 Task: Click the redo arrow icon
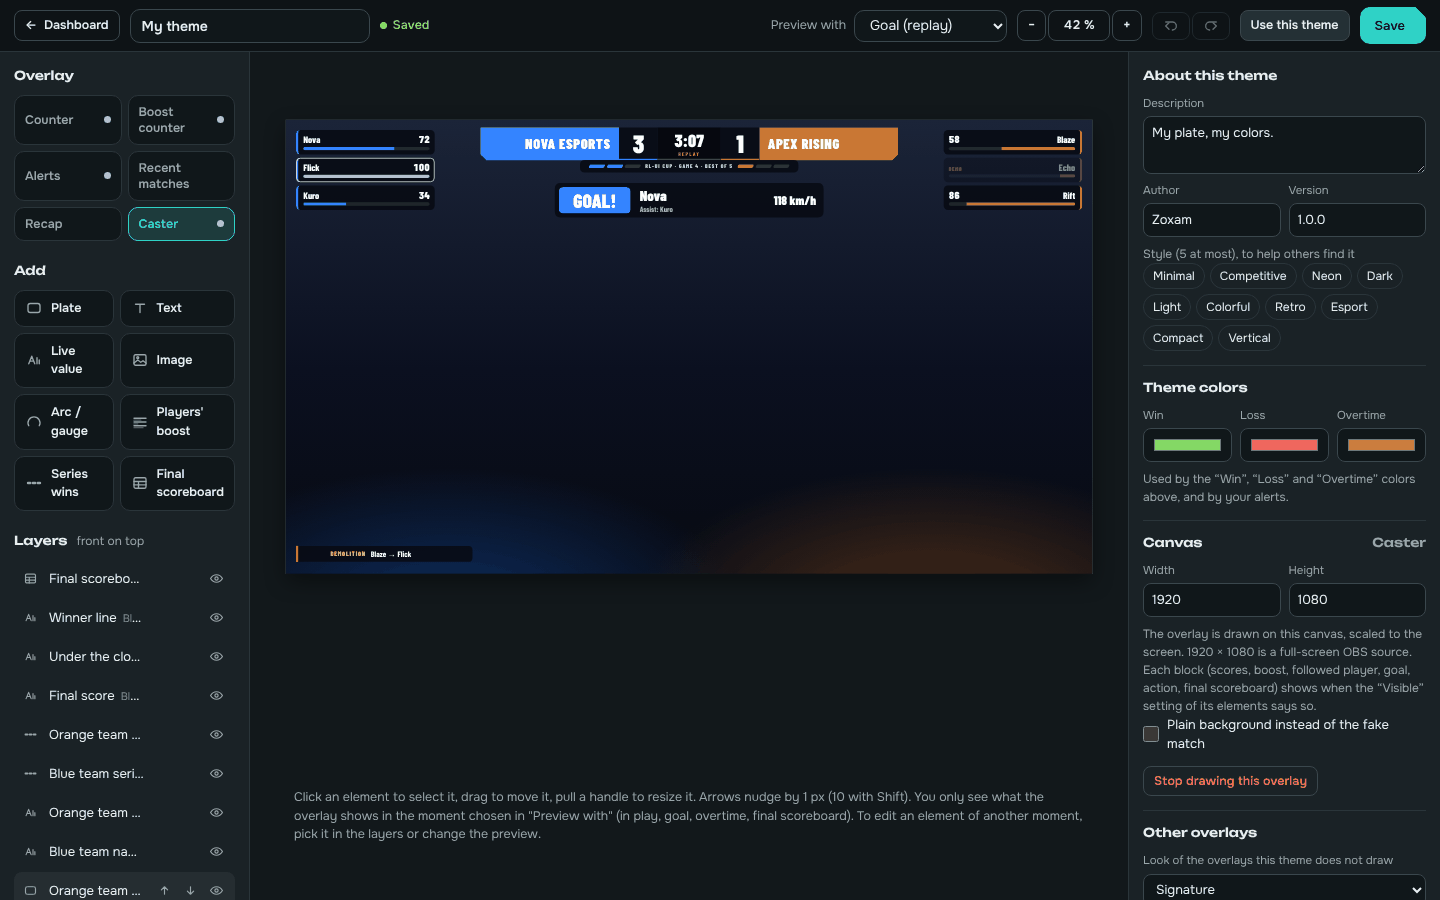(1211, 25)
